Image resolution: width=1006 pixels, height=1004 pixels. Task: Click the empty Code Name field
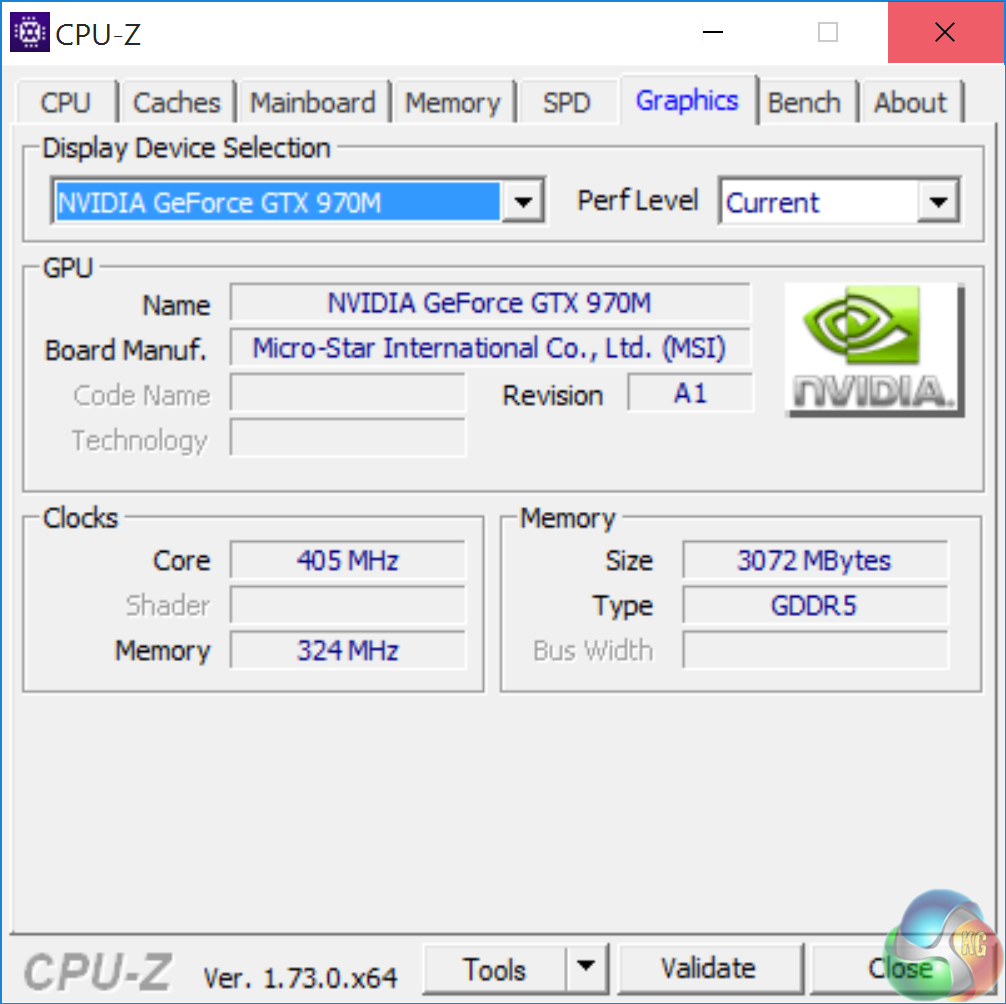pyautogui.click(x=348, y=393)
